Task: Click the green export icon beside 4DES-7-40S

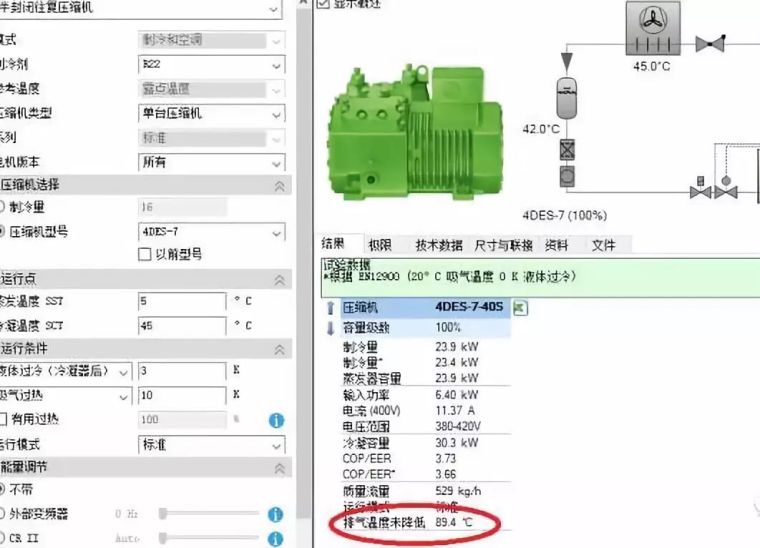Action: click(520, 309)
